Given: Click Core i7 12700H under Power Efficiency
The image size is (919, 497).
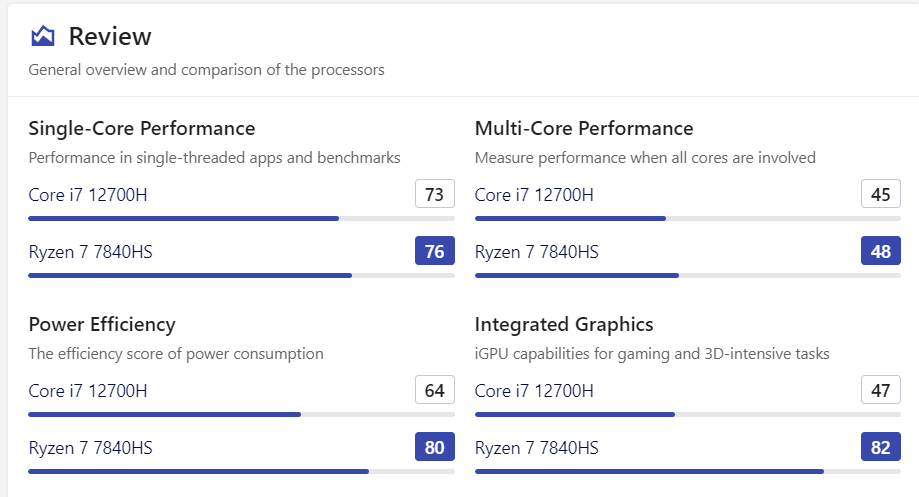Looking at the screenshot, I should 88,391.
